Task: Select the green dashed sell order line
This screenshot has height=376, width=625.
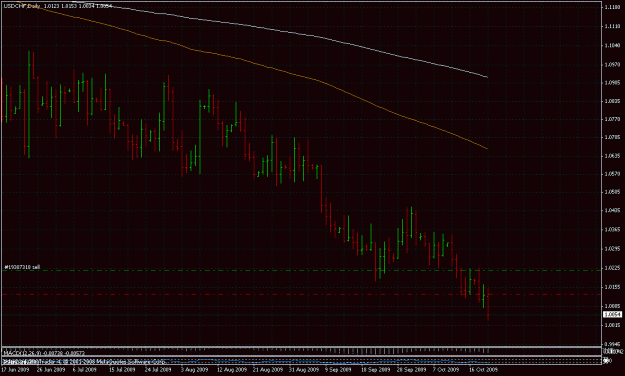Action: coord(302,270)
